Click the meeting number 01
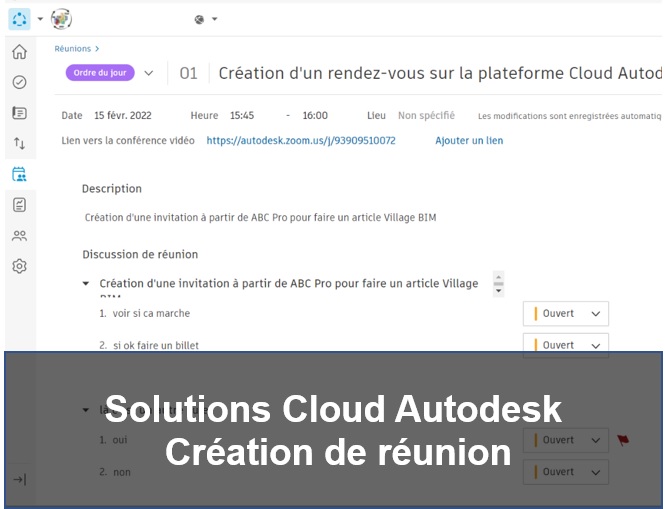The height and width of the screenshot is (509, 665). click(x=188, y=73)
